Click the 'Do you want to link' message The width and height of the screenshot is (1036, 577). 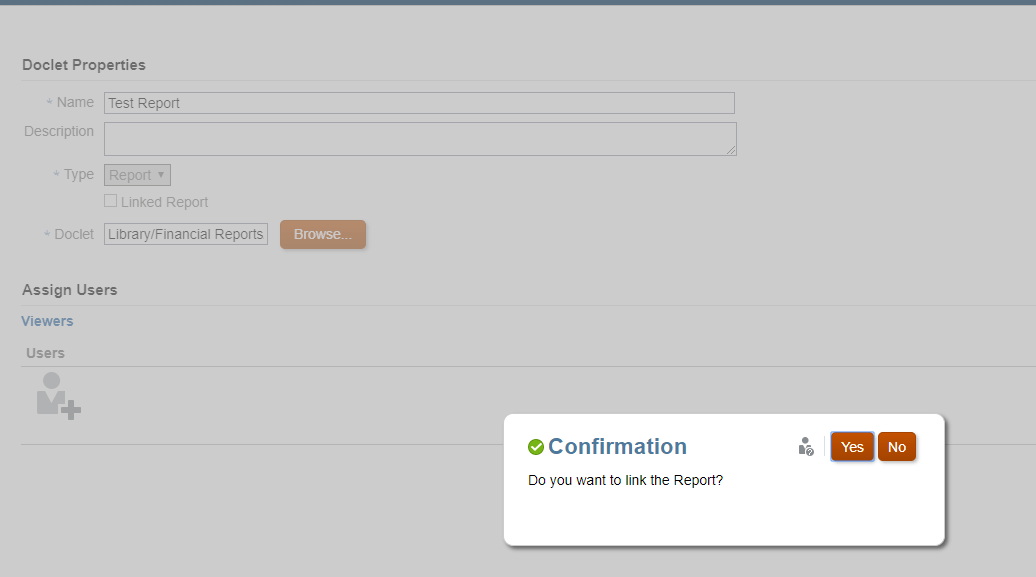(x=625, y=480)
